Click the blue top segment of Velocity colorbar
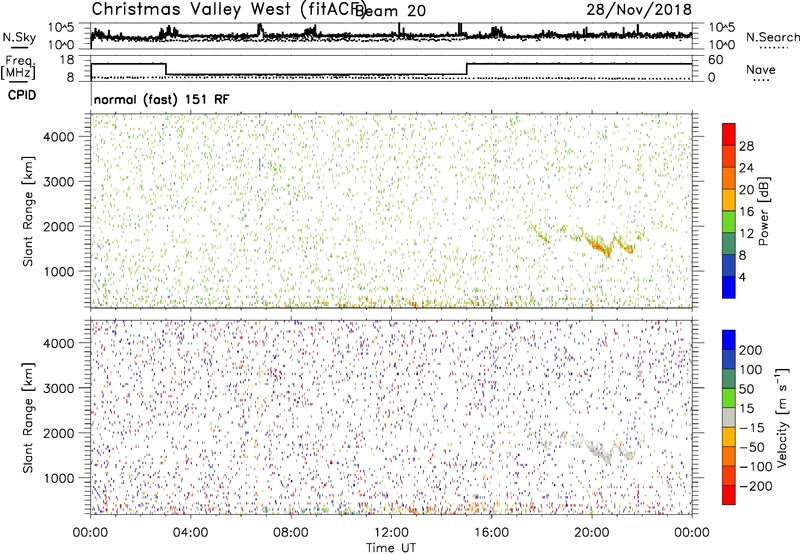 coord(729,340)
